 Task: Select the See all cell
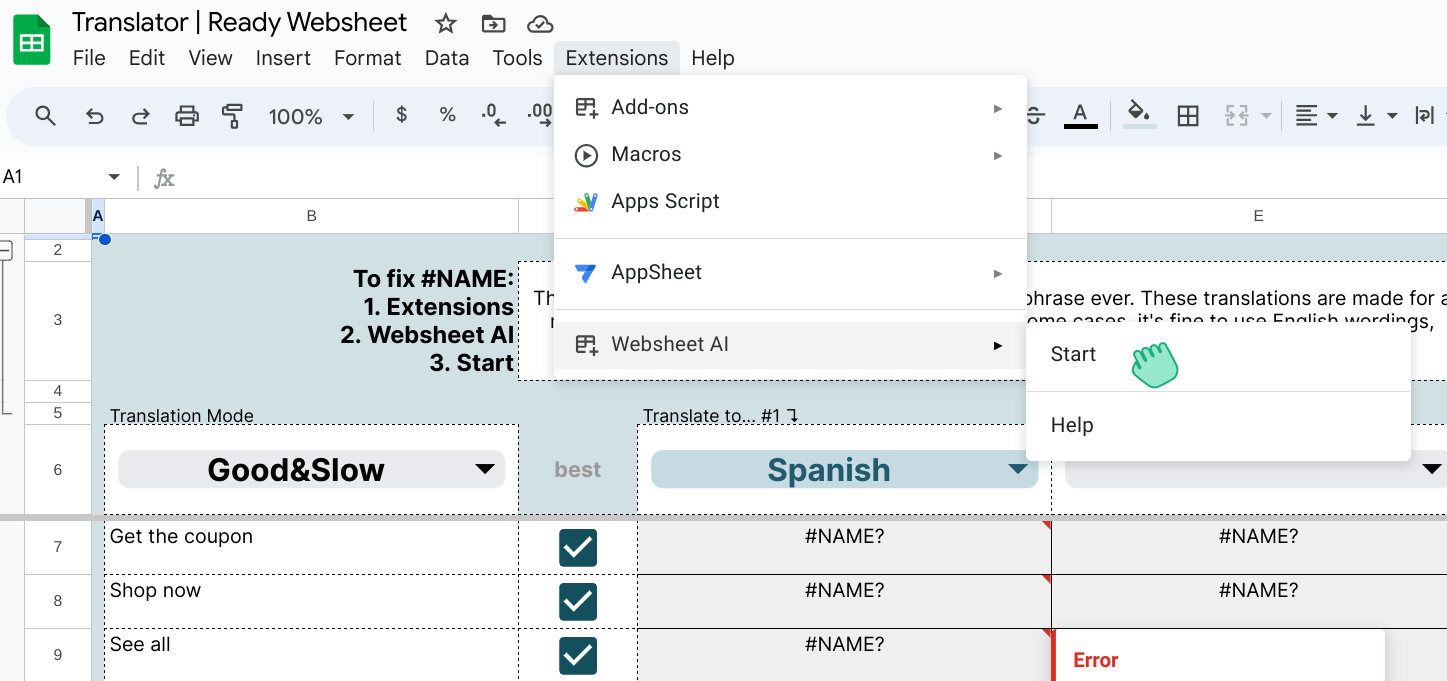(311, 655)
